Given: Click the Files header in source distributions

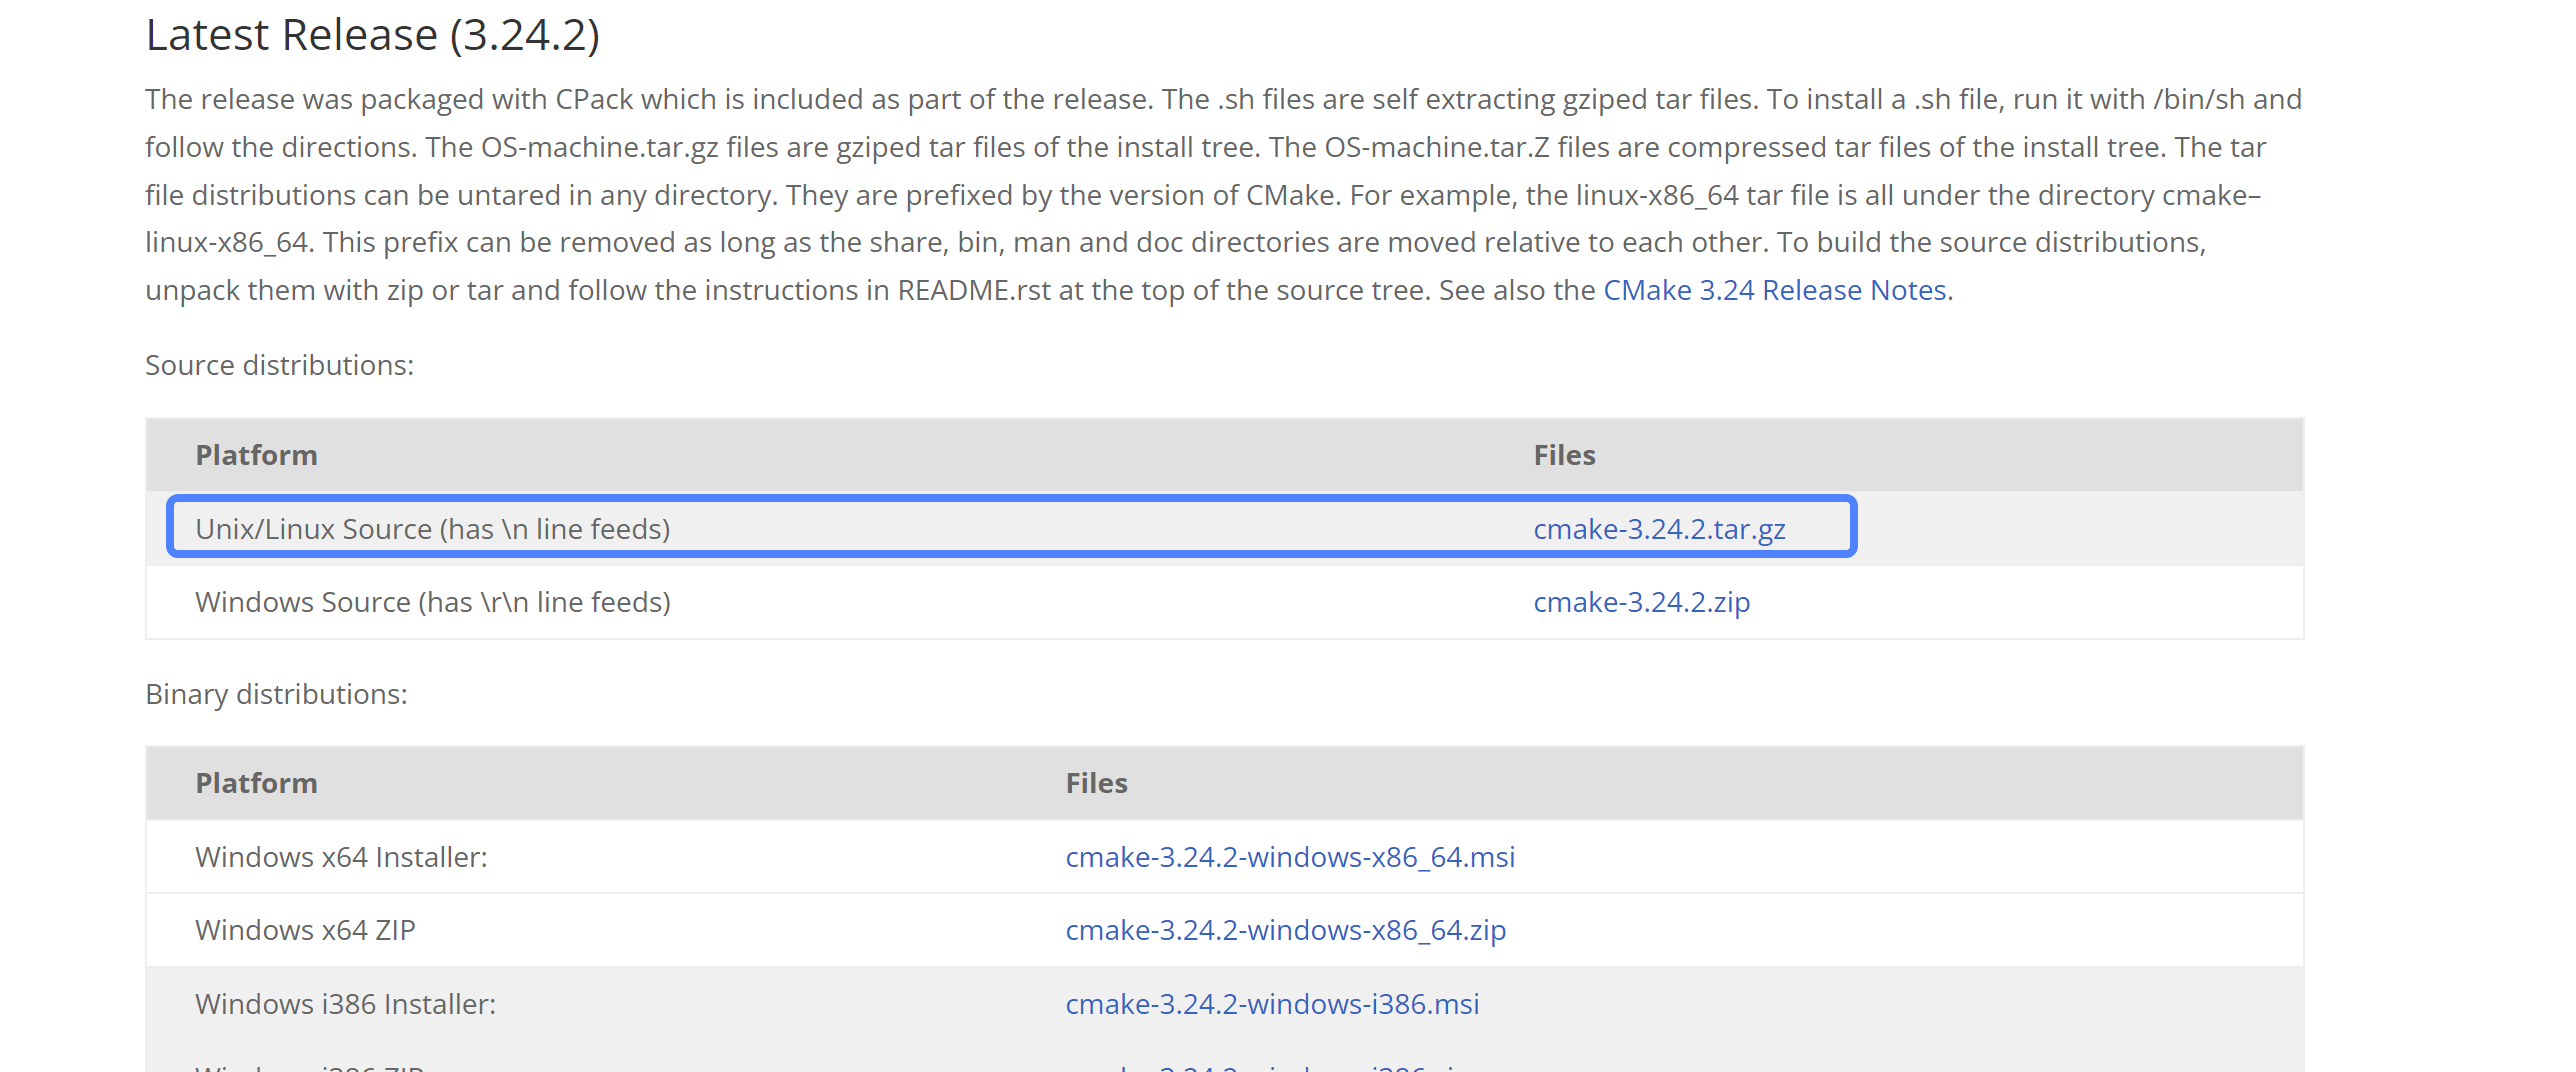Looking at the screenshot, I should tap(1564, 455).
